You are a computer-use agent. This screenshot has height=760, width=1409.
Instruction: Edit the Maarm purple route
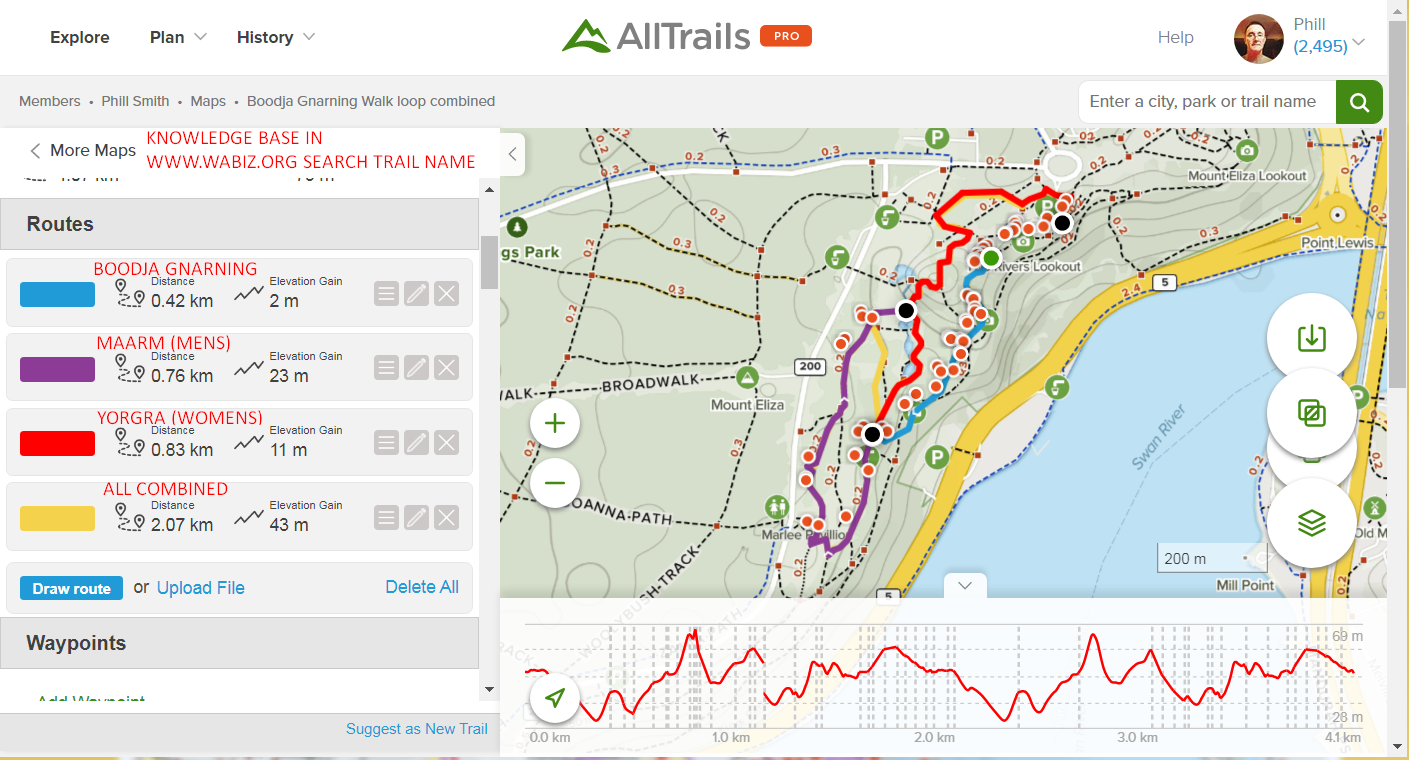point(417,368)
